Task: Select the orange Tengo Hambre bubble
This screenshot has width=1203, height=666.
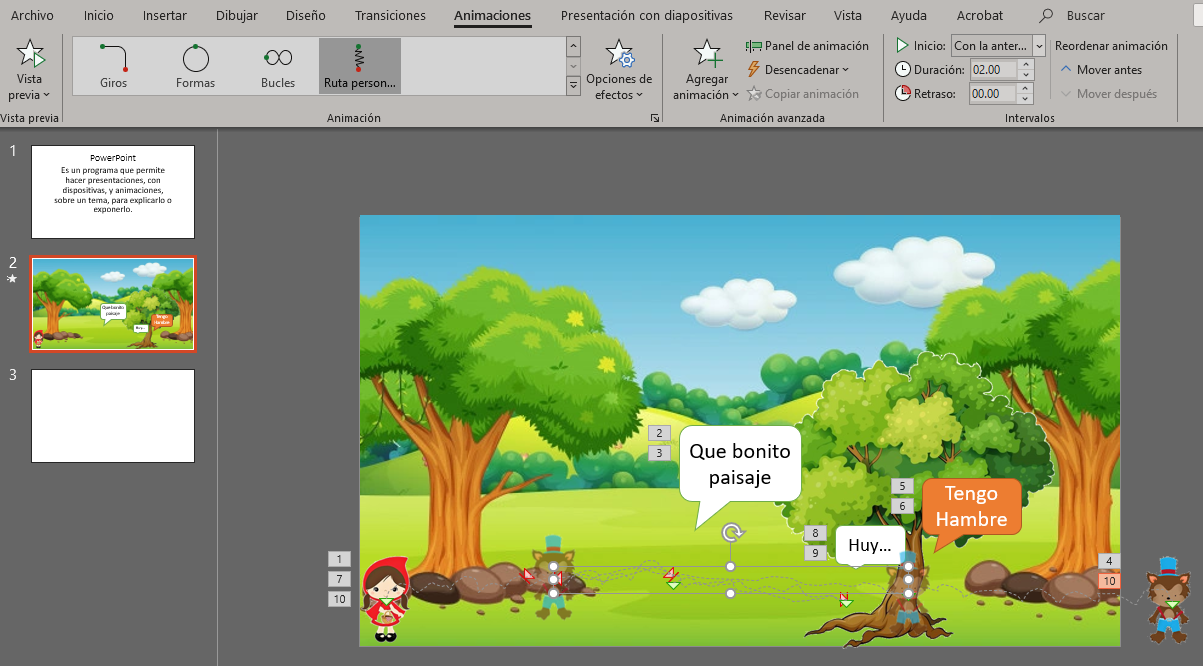Action: tap(971, 507)
